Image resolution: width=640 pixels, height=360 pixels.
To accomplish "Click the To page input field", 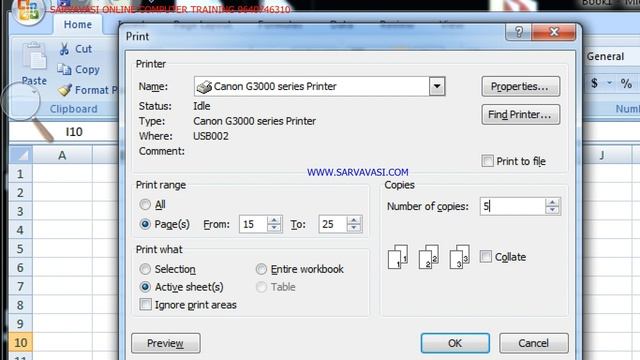I will point(333,224).
